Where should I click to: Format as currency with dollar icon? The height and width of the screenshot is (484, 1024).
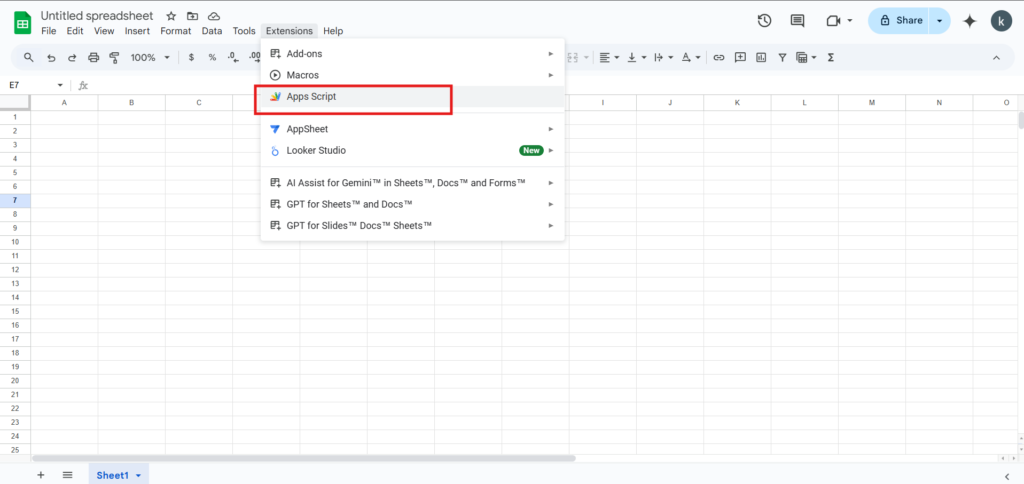pos(191,57)
